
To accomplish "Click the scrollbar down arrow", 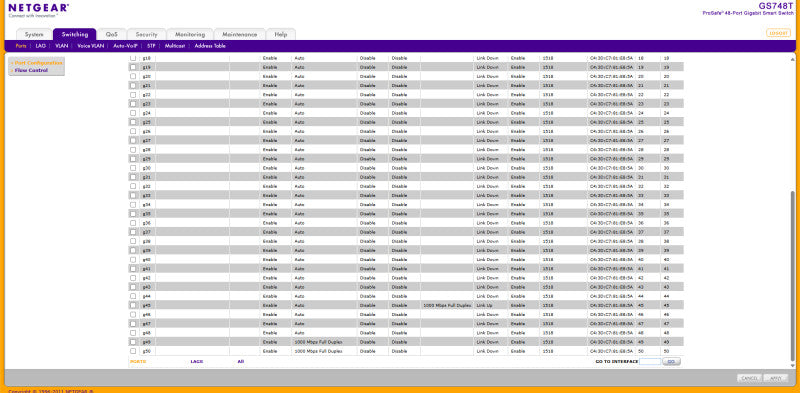I will coord(792,365).
